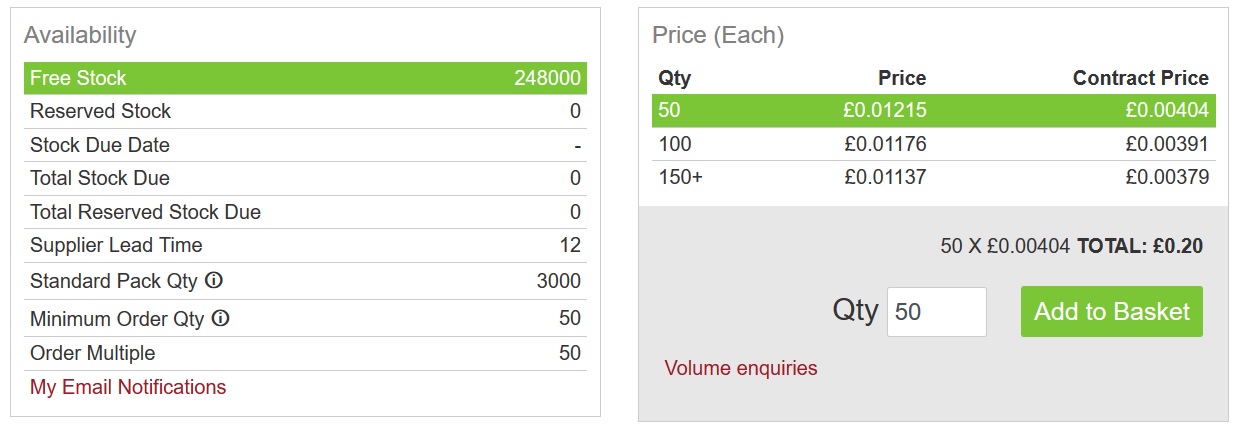Click the Supplier Lead Time row
The height and width of the screenshot is (433, 1240).
pyautogui.click(x=305, y=245)
